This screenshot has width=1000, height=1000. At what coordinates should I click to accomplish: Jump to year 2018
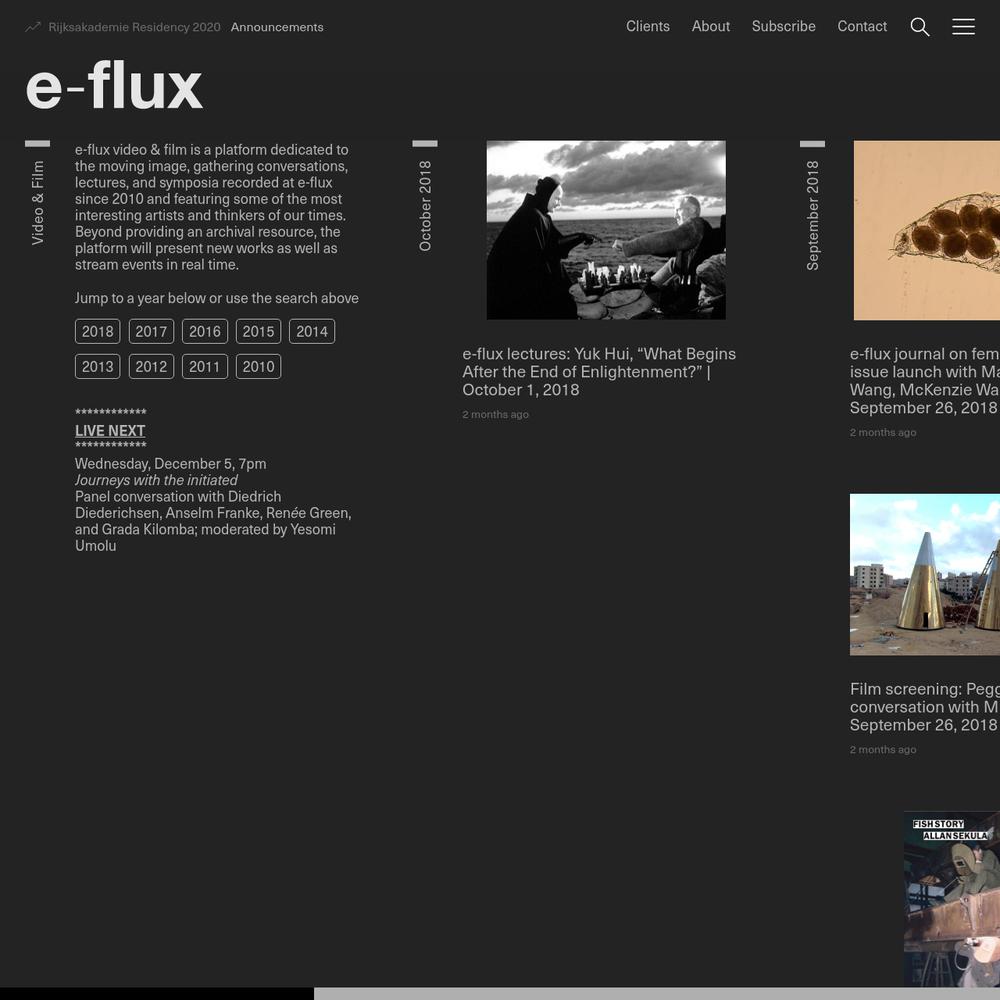point(98,332)
